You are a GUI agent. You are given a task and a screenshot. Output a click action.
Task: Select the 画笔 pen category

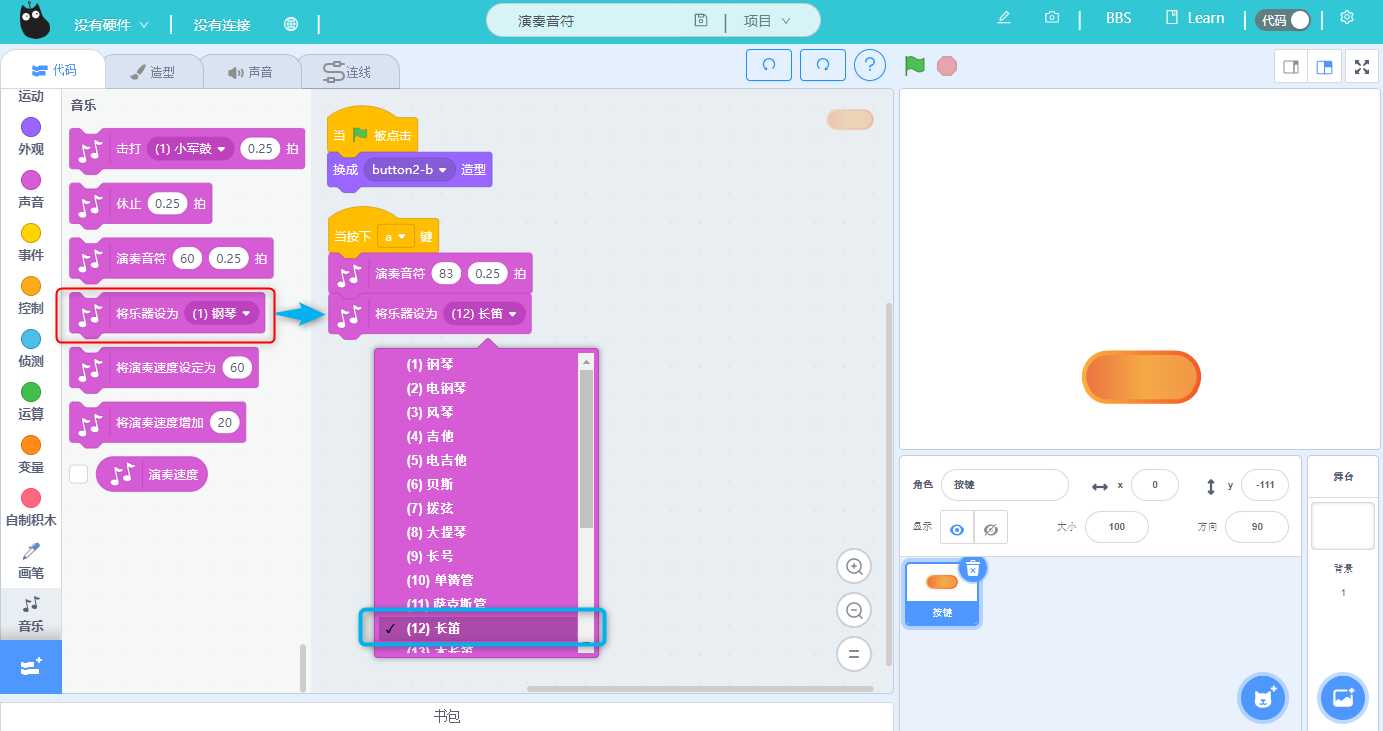click(31, 560)
